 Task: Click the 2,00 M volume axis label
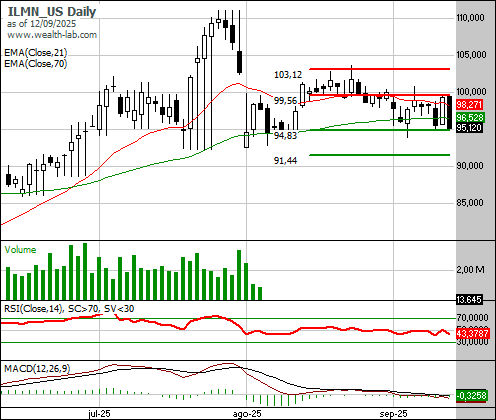click(x=470, y=269)
